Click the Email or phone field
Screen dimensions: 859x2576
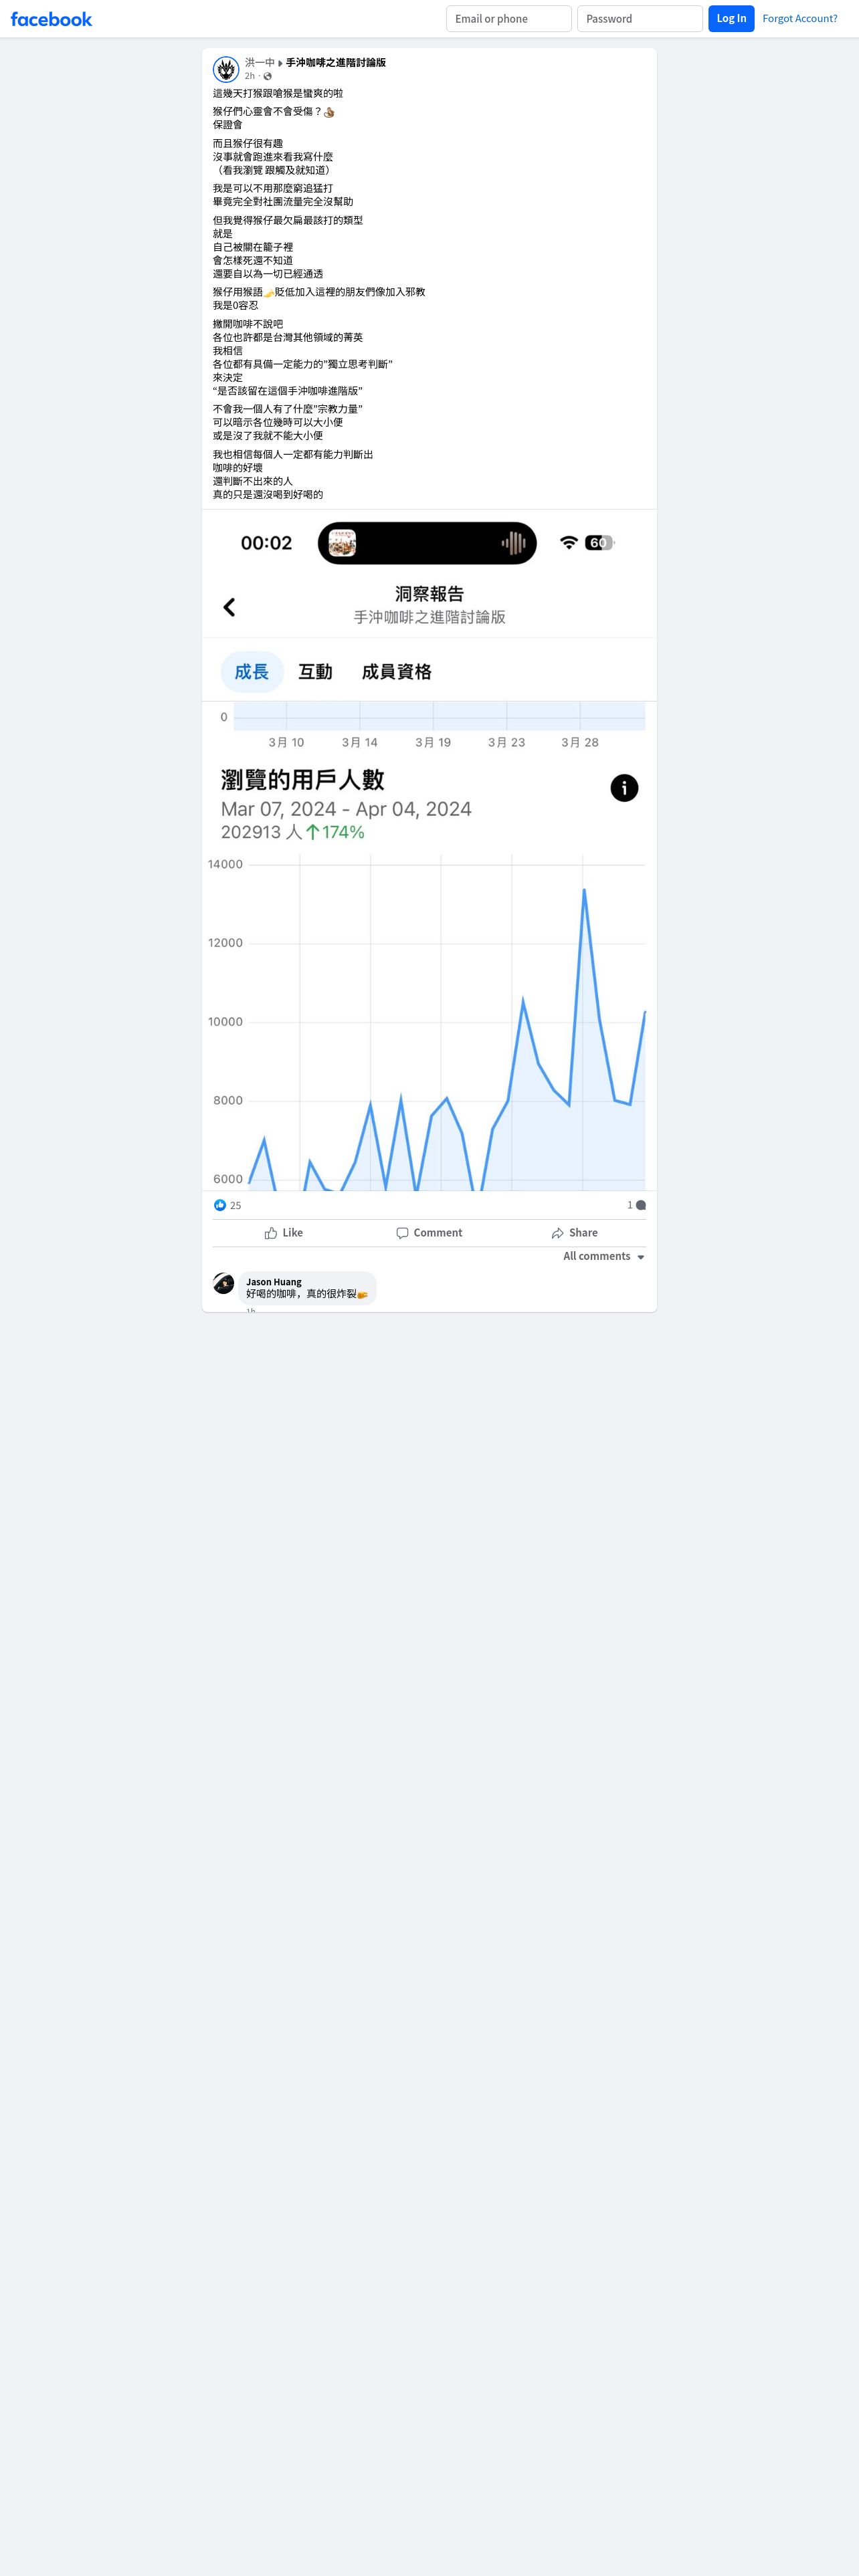(x=508, y=19)
